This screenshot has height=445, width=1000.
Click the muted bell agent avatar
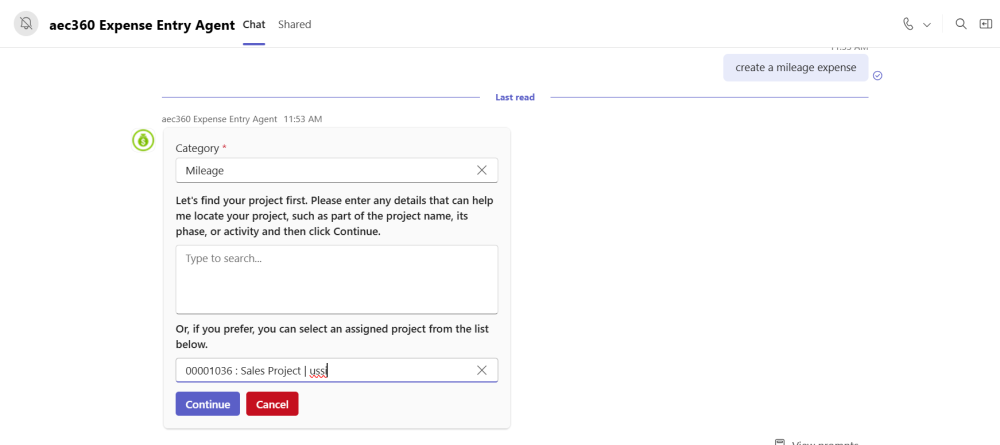point(26,24)
